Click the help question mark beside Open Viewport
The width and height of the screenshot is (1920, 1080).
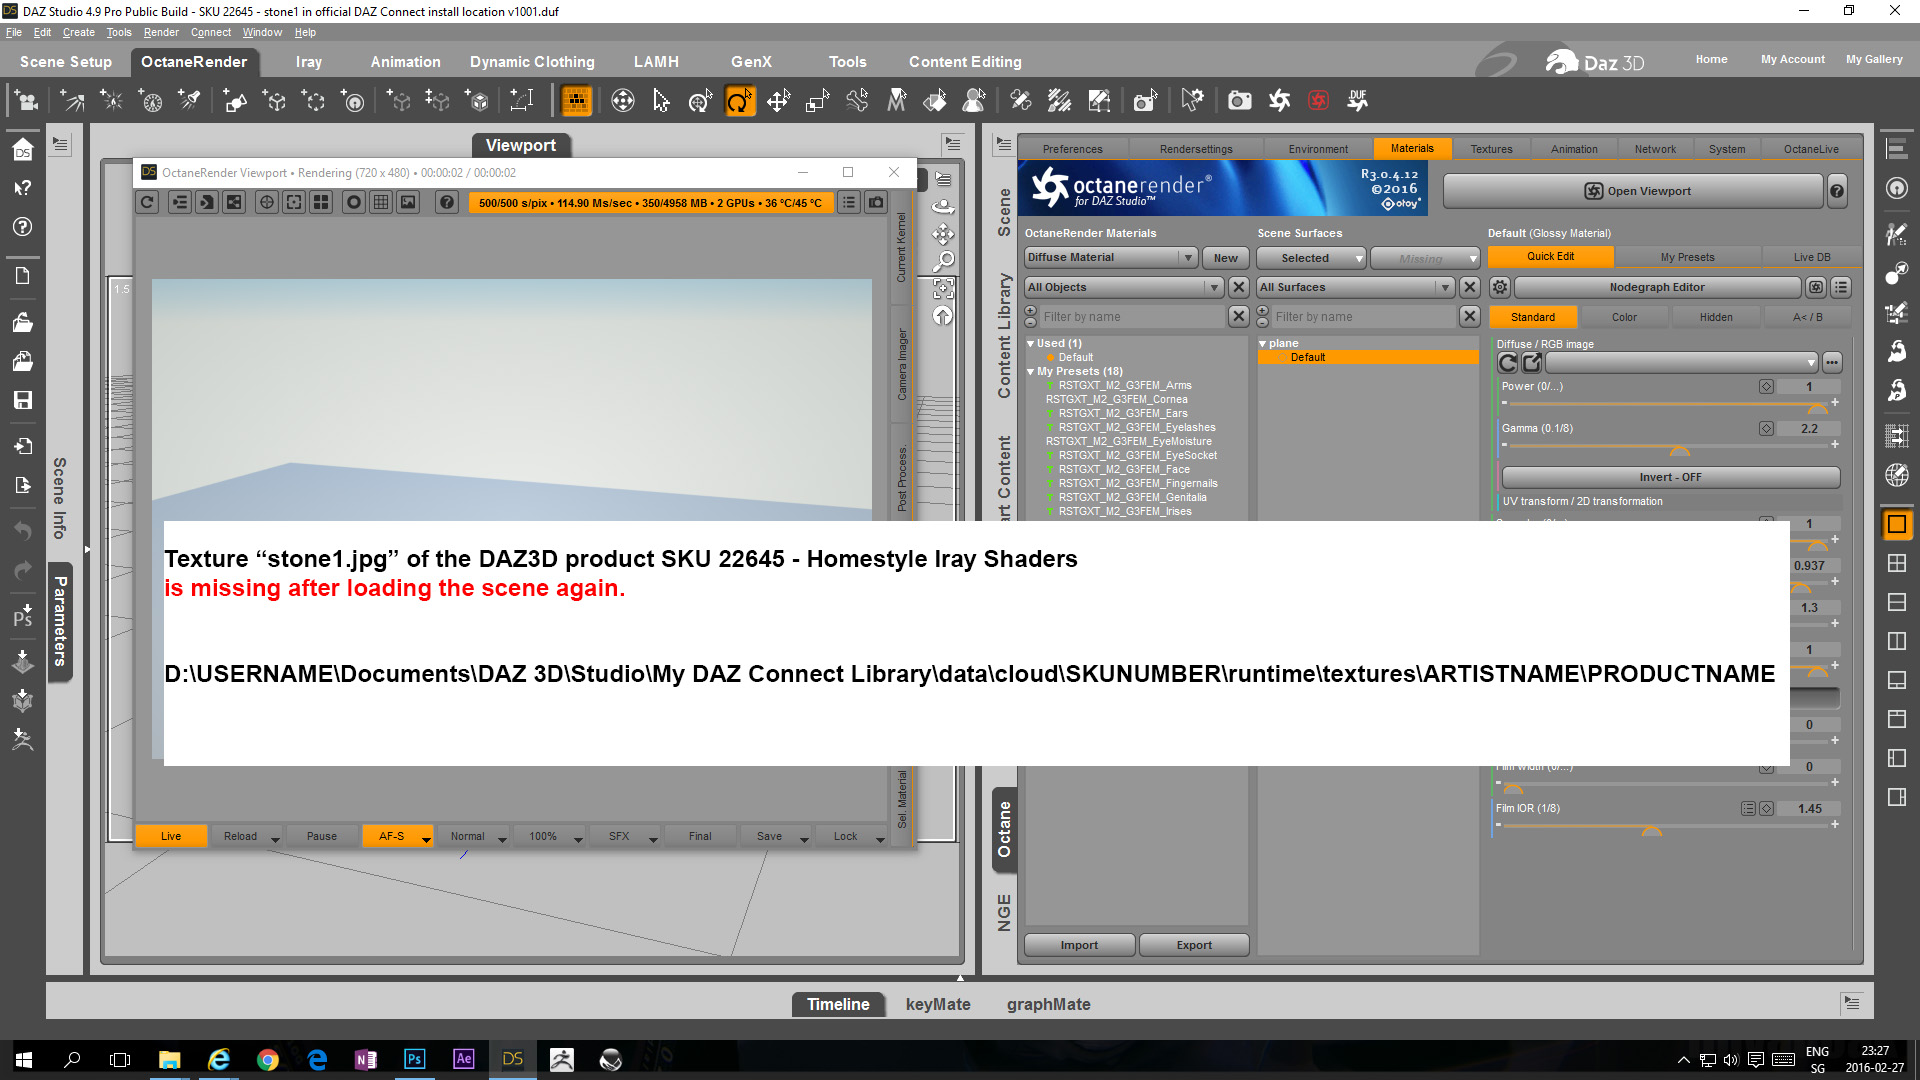pos(1836,191)
